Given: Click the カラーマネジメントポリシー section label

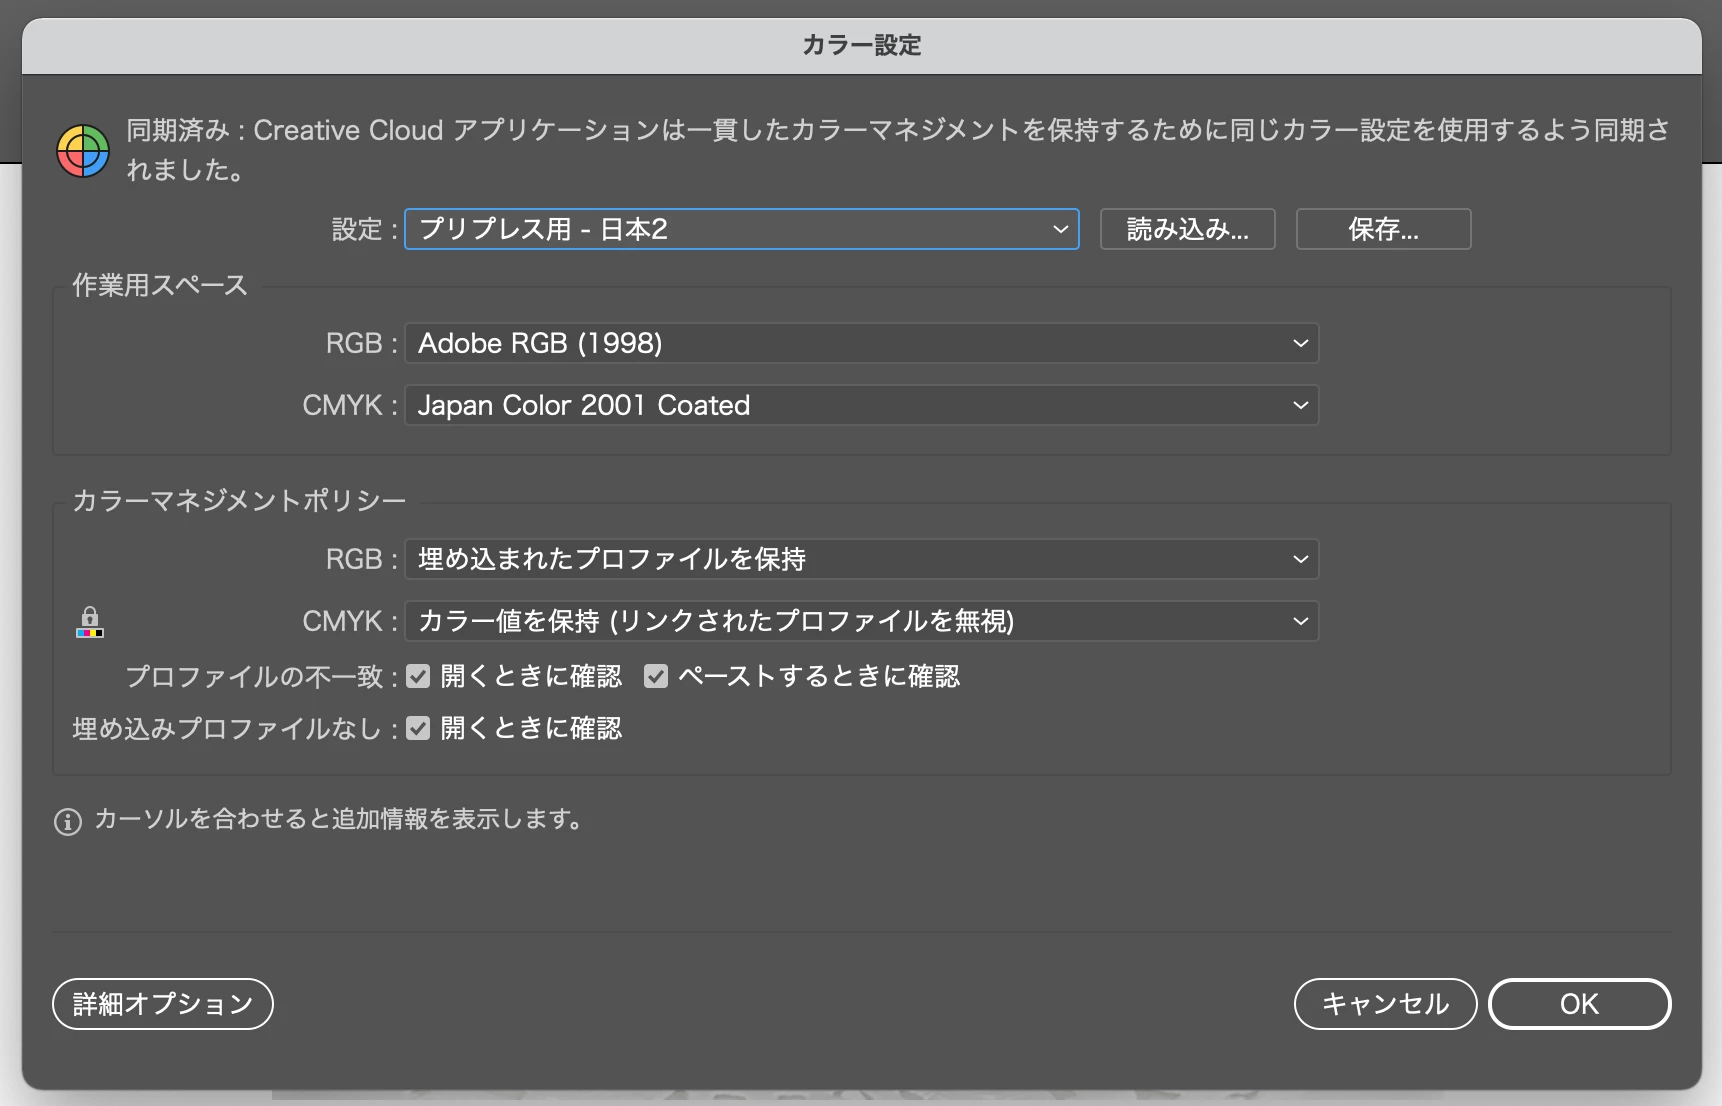Looking at the screenshot, I should [x=239, y=500].
